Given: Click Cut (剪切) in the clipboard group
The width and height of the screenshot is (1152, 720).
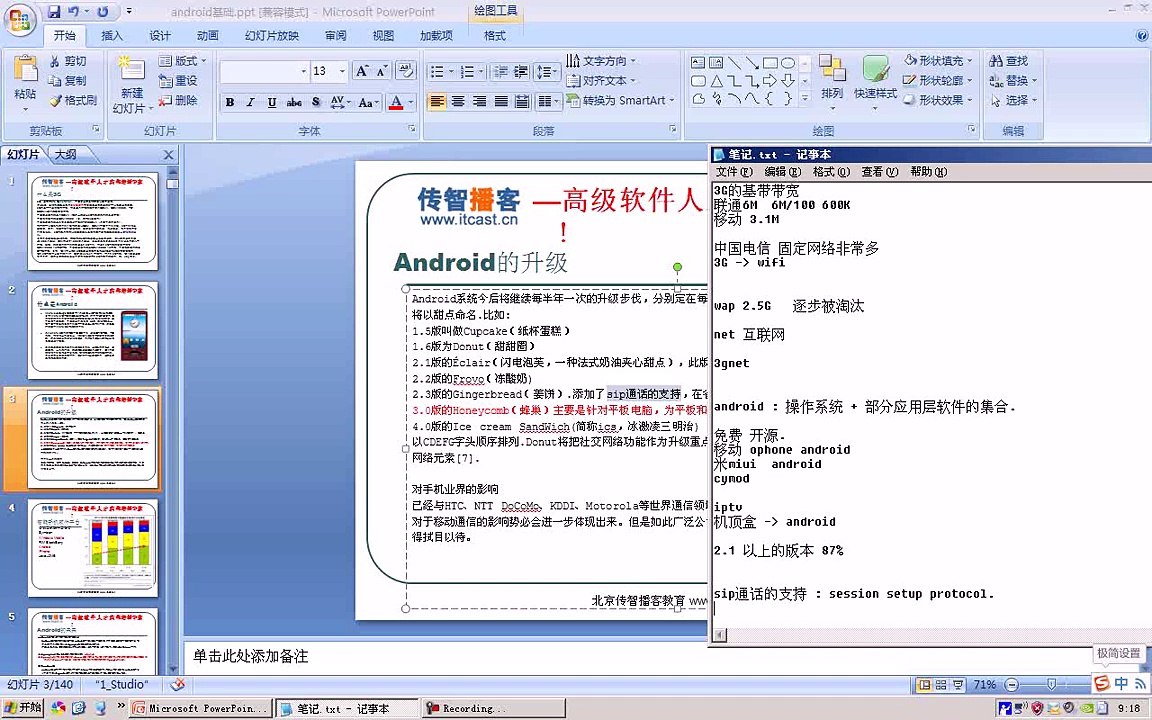Looking at the screenshot, I should tap(67, 61).
